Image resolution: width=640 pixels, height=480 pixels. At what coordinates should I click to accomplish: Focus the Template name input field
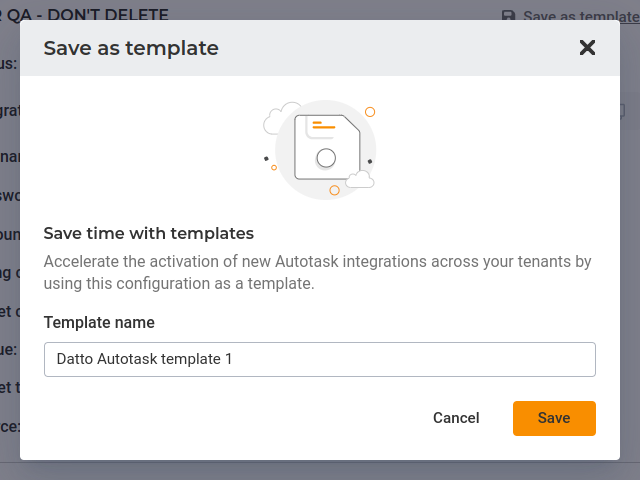coord(320,359)
